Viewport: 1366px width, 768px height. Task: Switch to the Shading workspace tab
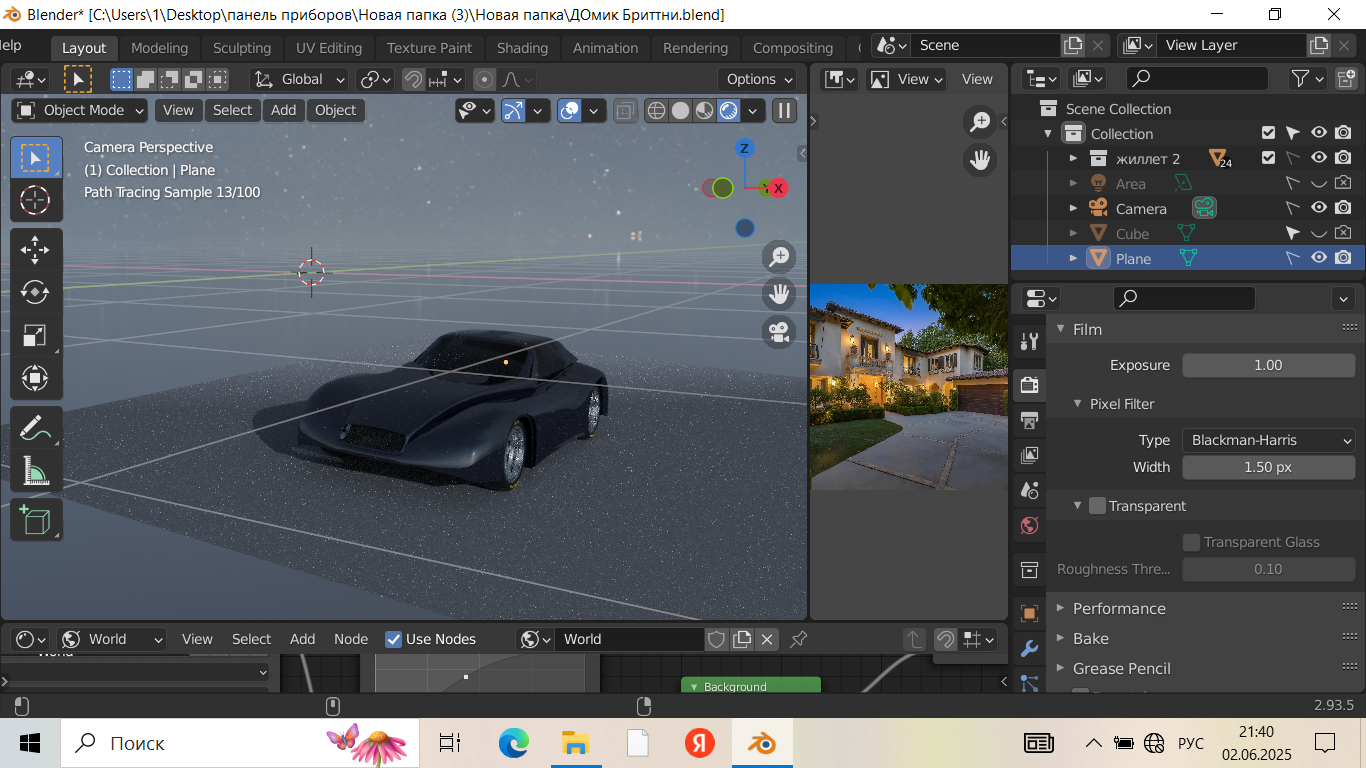(x=522, y=48)
